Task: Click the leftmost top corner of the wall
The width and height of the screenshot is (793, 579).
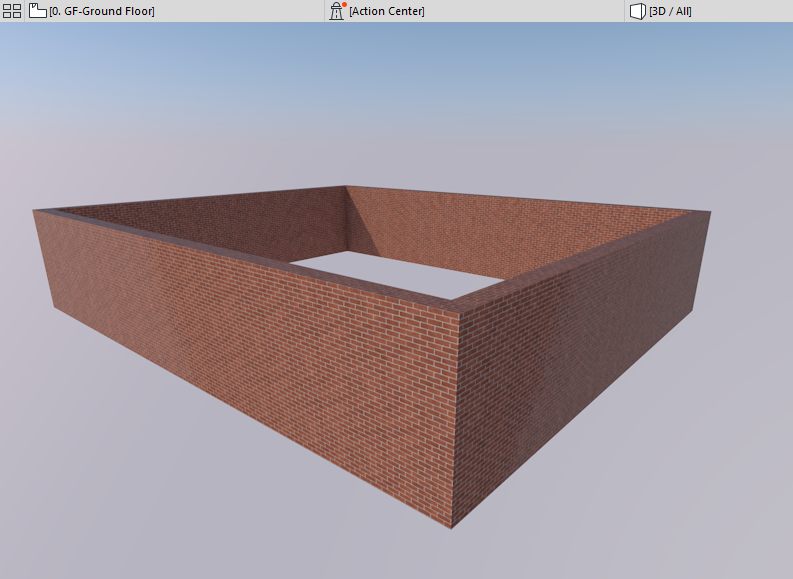Action: click(33, 210)
